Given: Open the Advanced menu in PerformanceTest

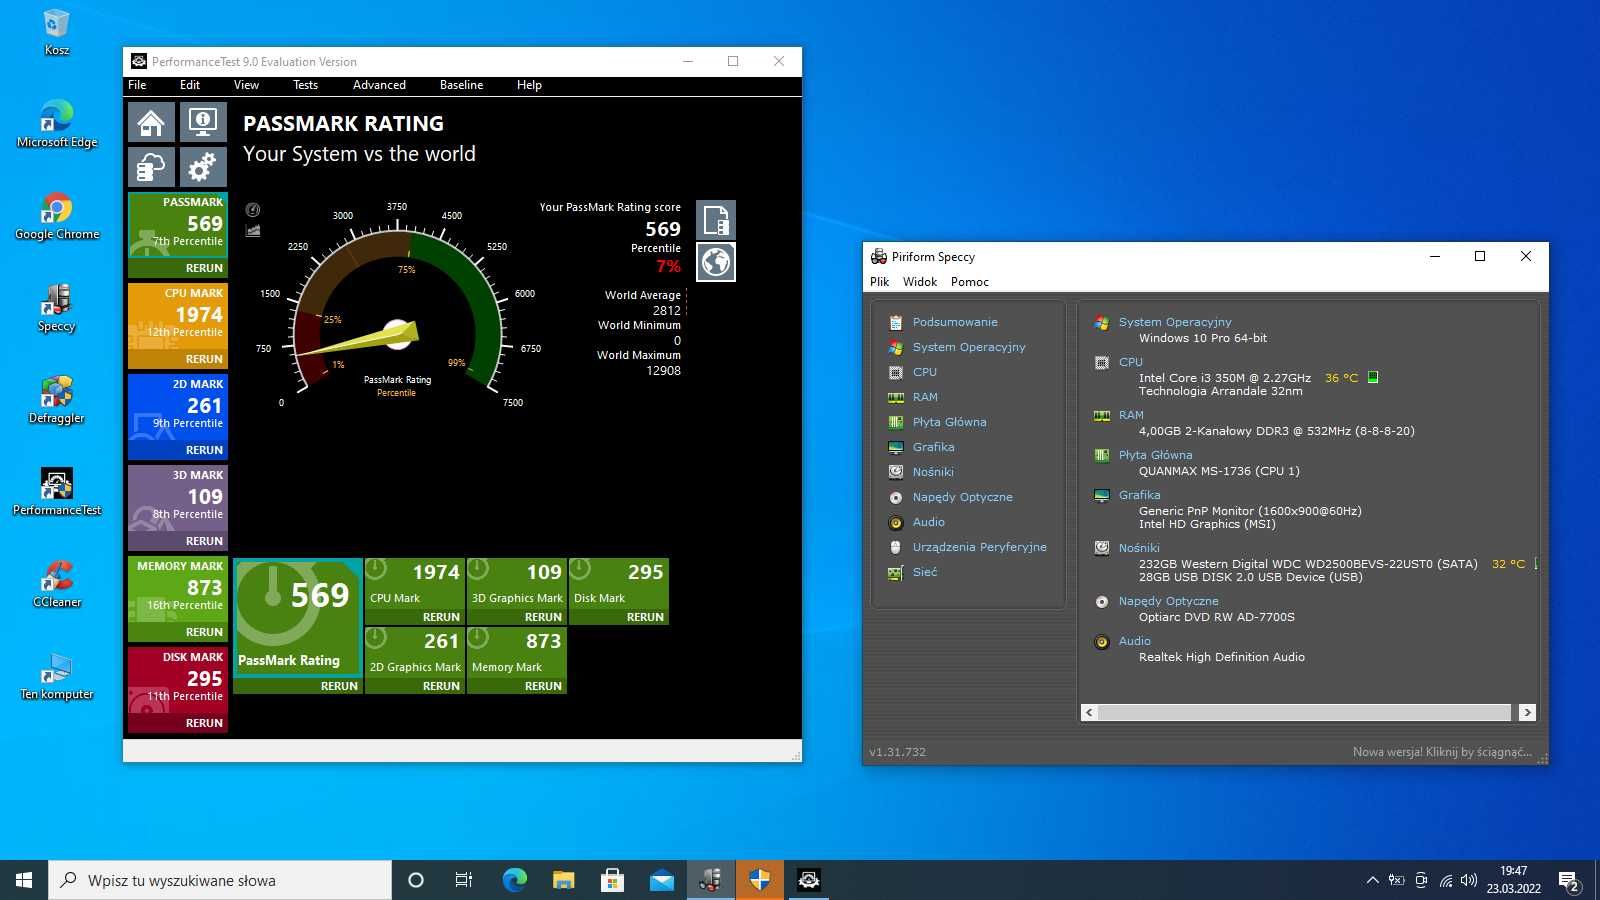Looking at the screenshot, I should [379, 85].
